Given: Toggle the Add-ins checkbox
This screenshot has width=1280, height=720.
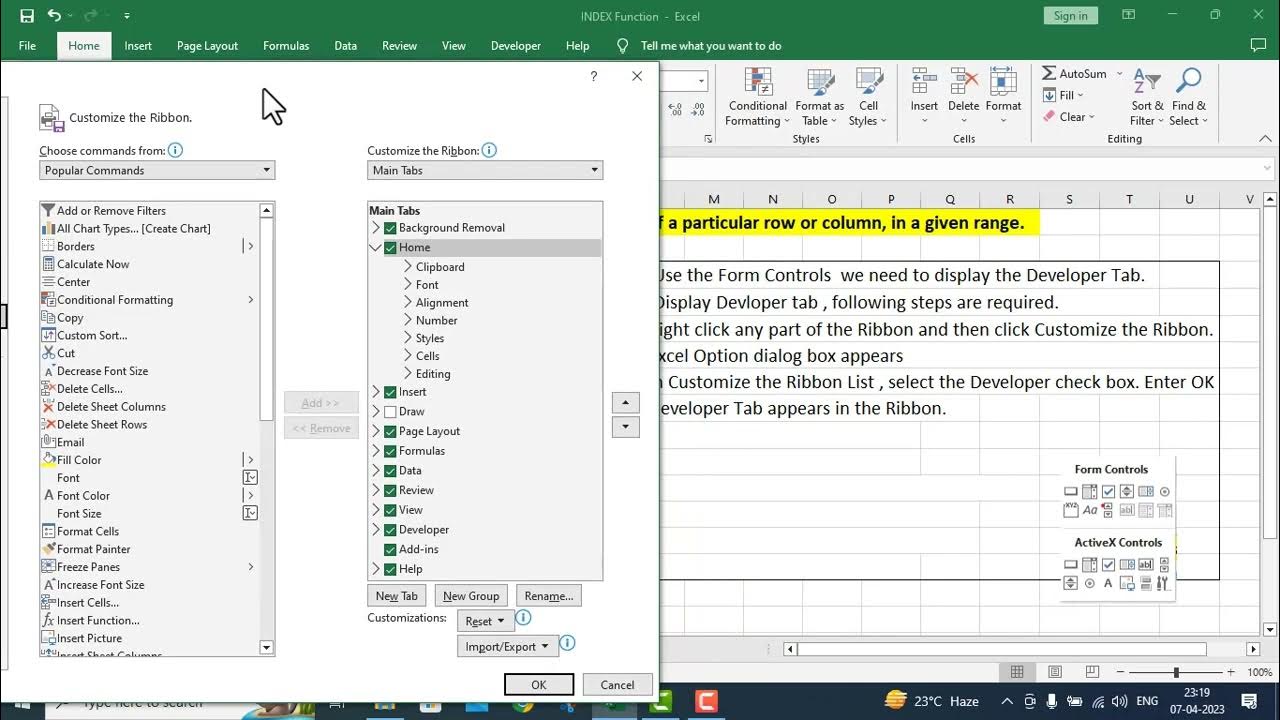Looking at the screenshot, I should pos(390,549).
